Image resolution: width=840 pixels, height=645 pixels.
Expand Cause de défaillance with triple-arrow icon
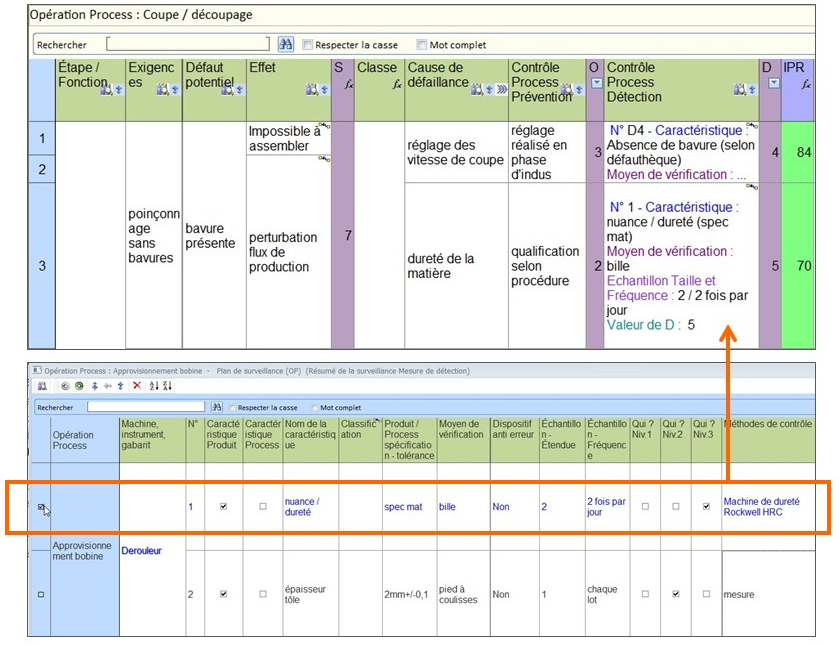(501, 89)
